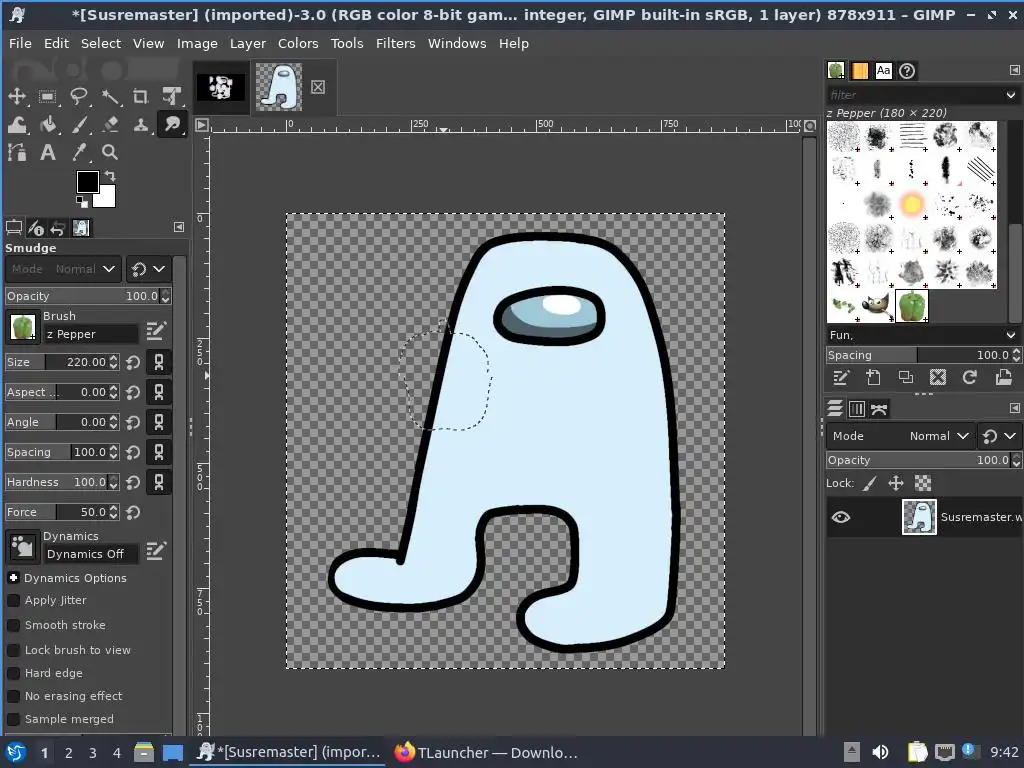Duplicate the selected brush
1024x768 pixels.
pyautogui.click(x=905, y=377)
